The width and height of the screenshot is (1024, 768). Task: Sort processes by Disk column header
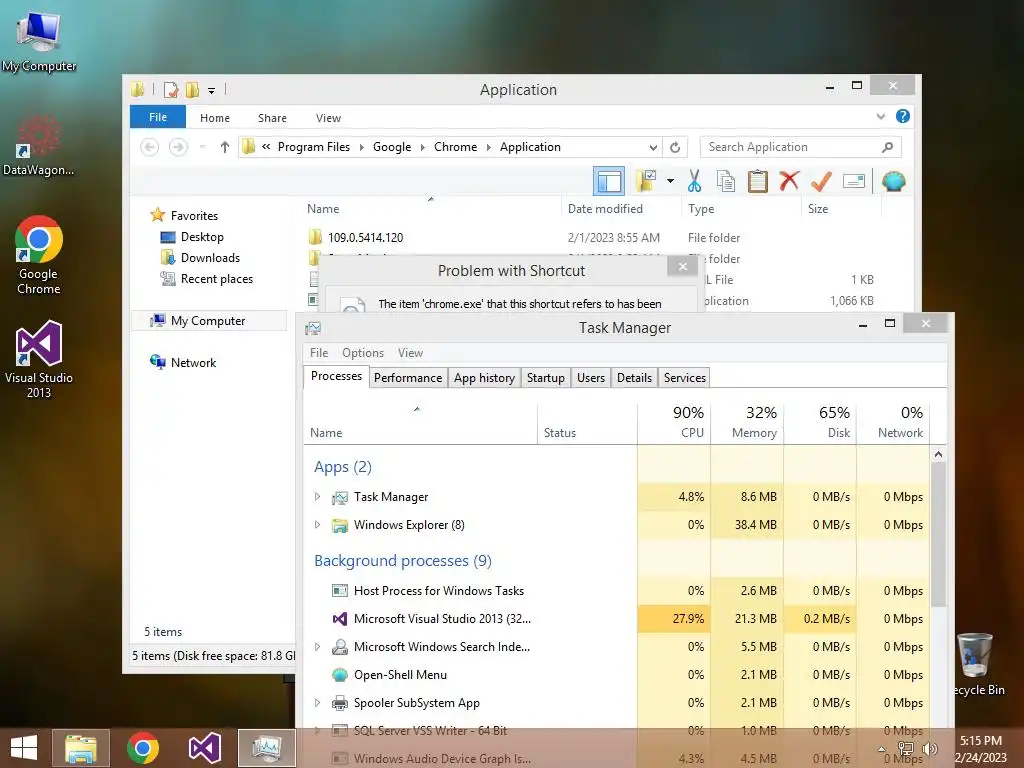point(820,423)
